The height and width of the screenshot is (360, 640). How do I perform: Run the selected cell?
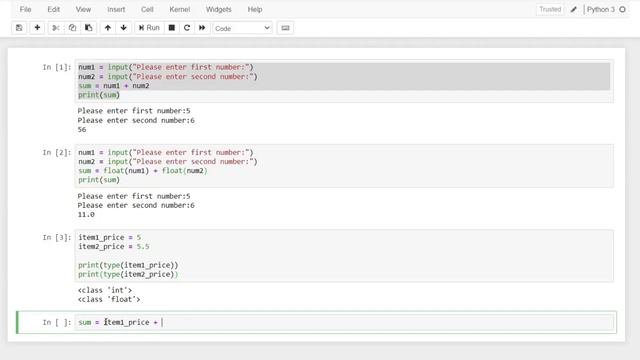(x=149, y=28)
